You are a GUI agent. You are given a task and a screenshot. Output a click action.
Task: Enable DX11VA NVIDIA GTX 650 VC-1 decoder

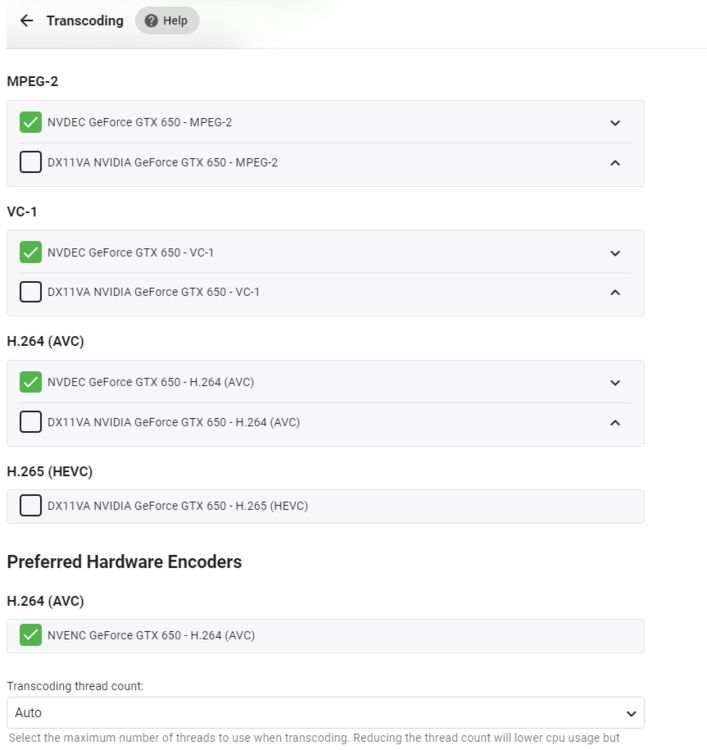tap(31, 292)
